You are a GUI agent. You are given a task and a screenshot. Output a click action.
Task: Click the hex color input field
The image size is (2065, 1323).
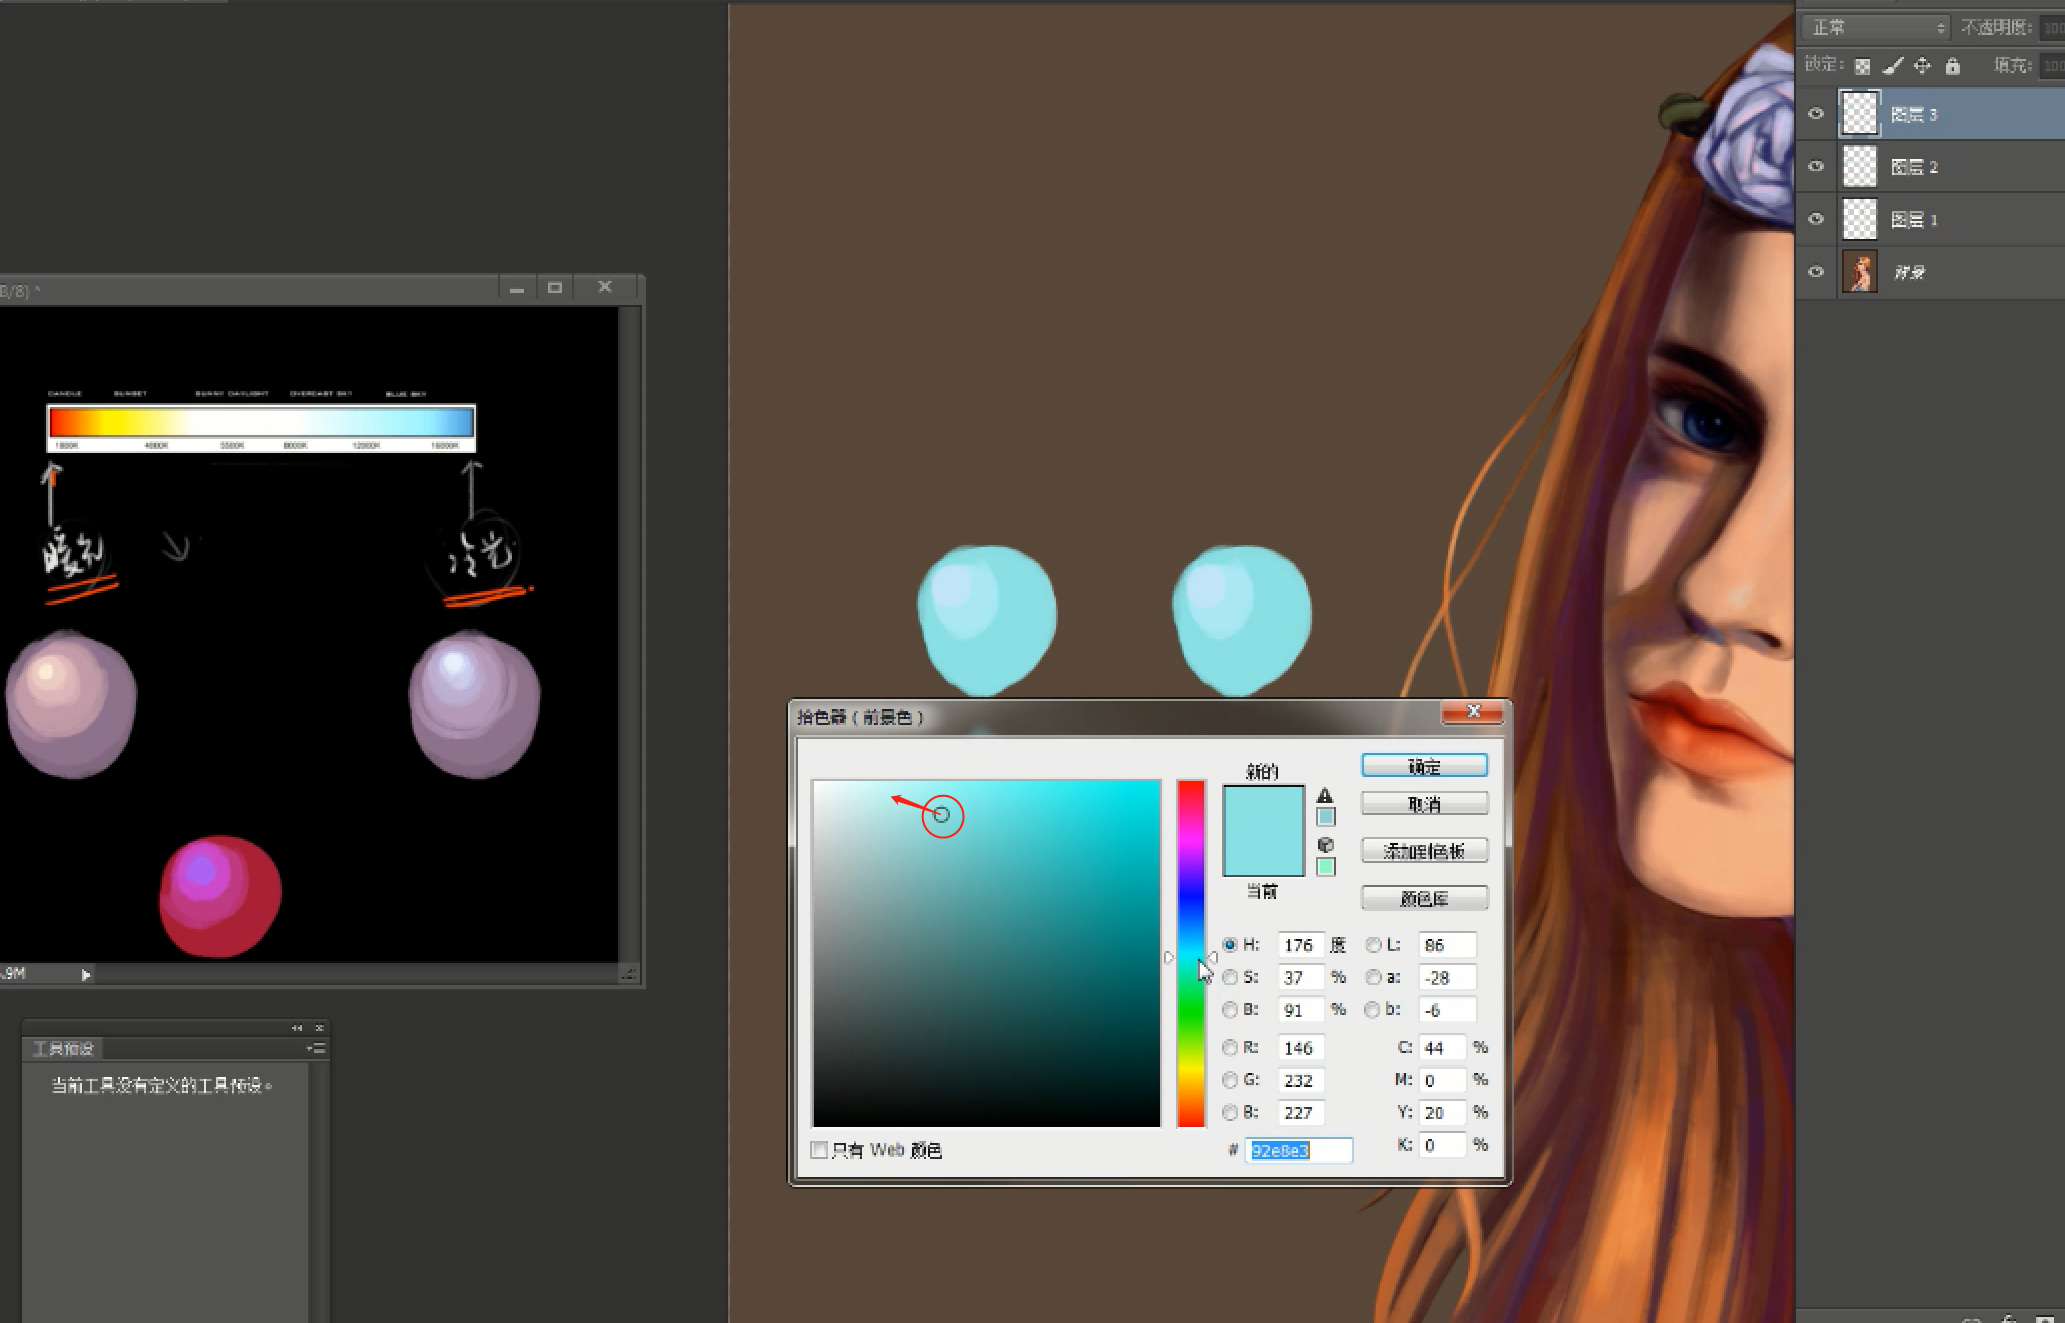pos(1298,1150)
